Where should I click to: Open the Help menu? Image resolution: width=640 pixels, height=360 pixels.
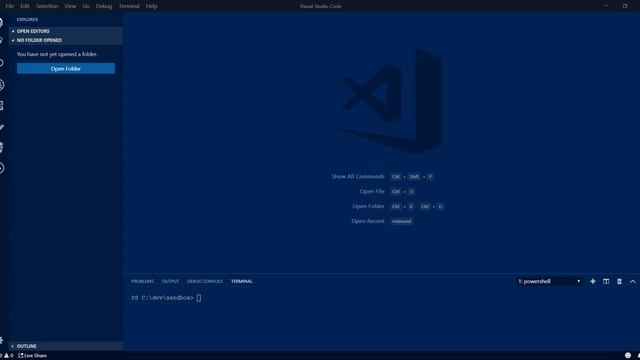[152, 6]
